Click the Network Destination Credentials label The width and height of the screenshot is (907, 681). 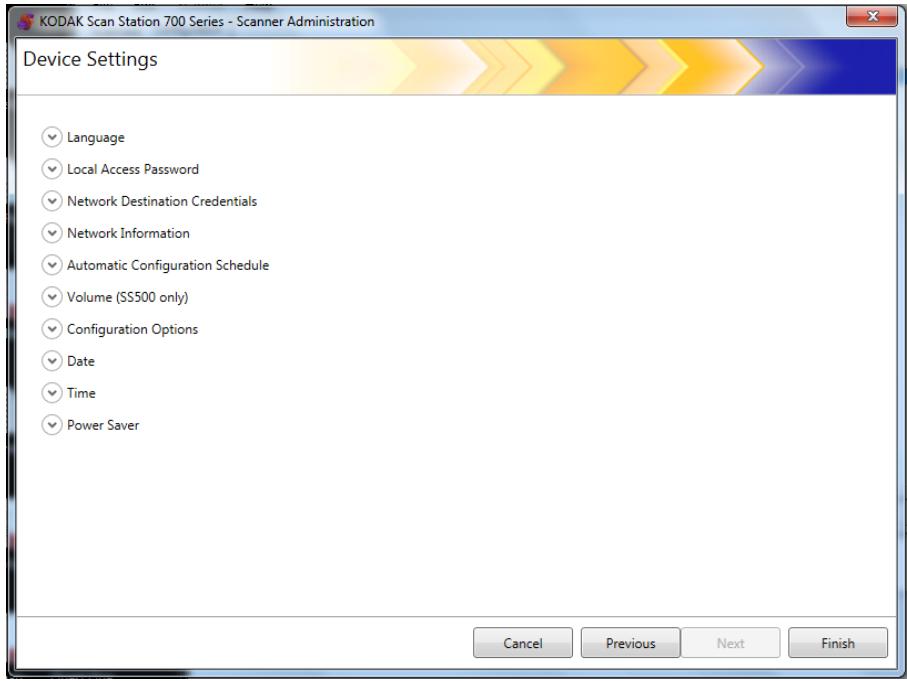tap(162, 201)
